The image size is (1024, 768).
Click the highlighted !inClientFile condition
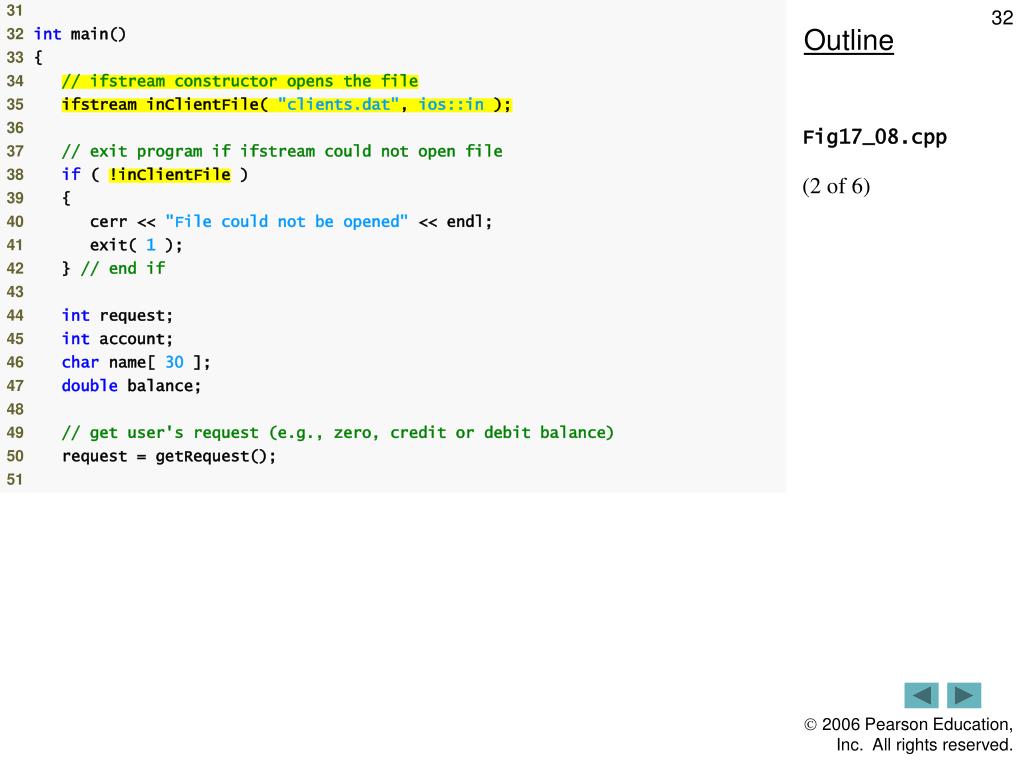(170, 175)
